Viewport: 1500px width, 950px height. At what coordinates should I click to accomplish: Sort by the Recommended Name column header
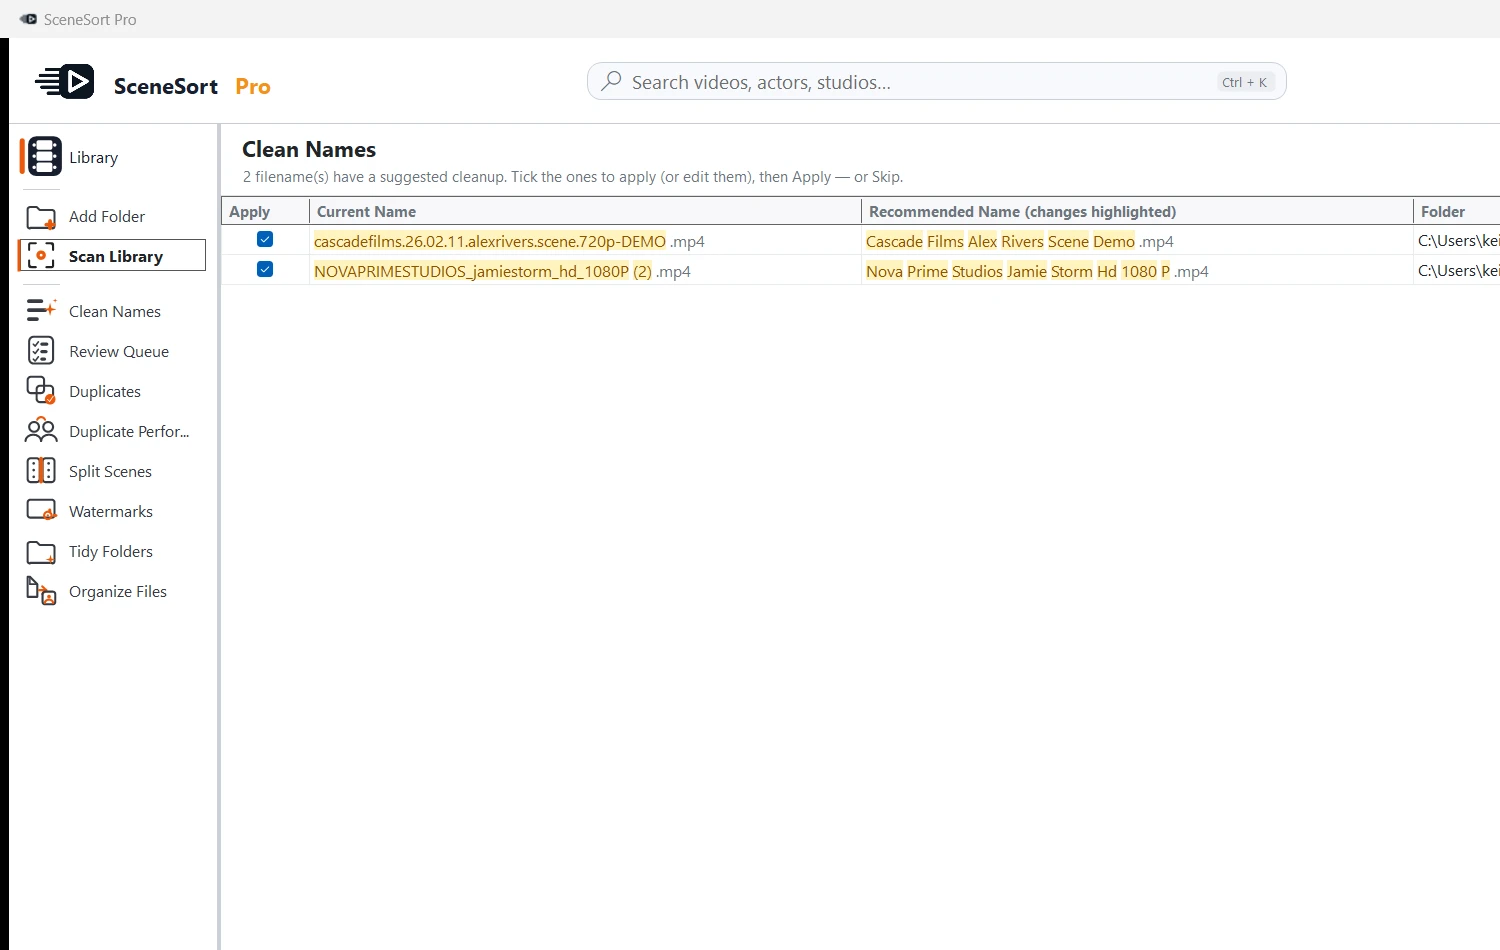(x=1137, y=211)
